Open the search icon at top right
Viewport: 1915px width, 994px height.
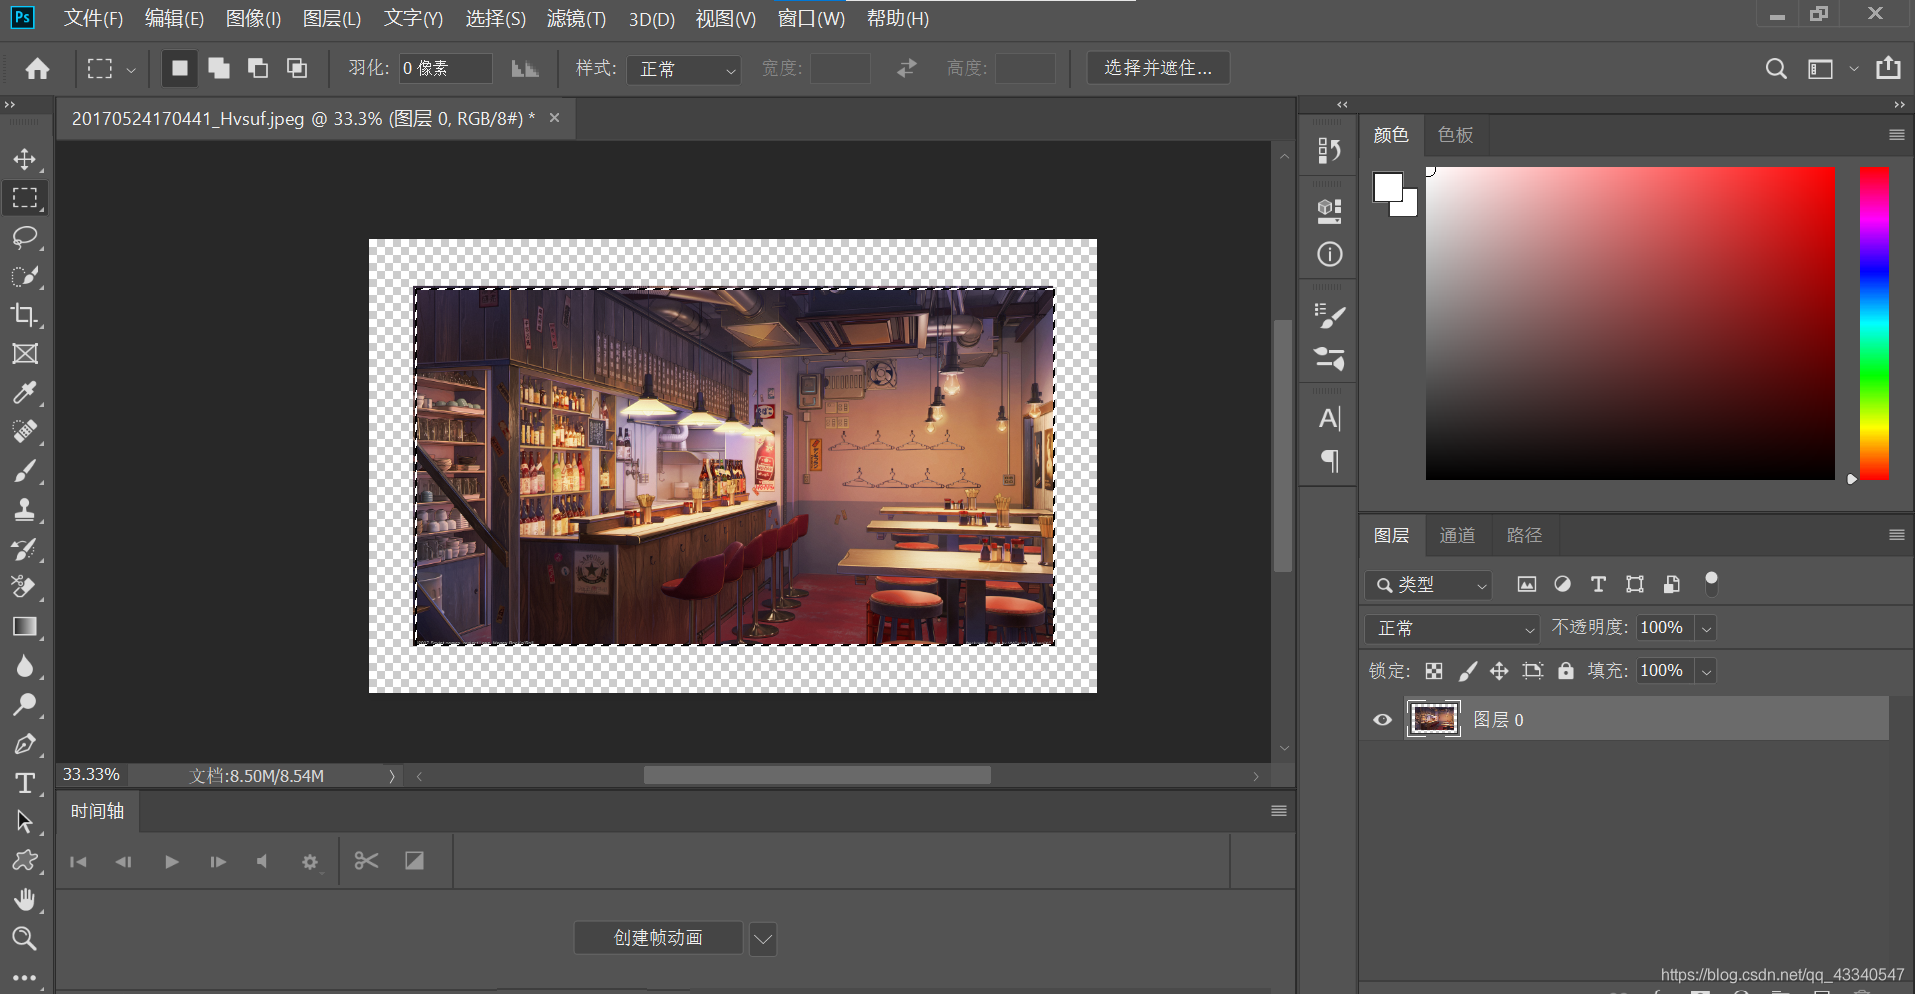tap(1776, 68)
